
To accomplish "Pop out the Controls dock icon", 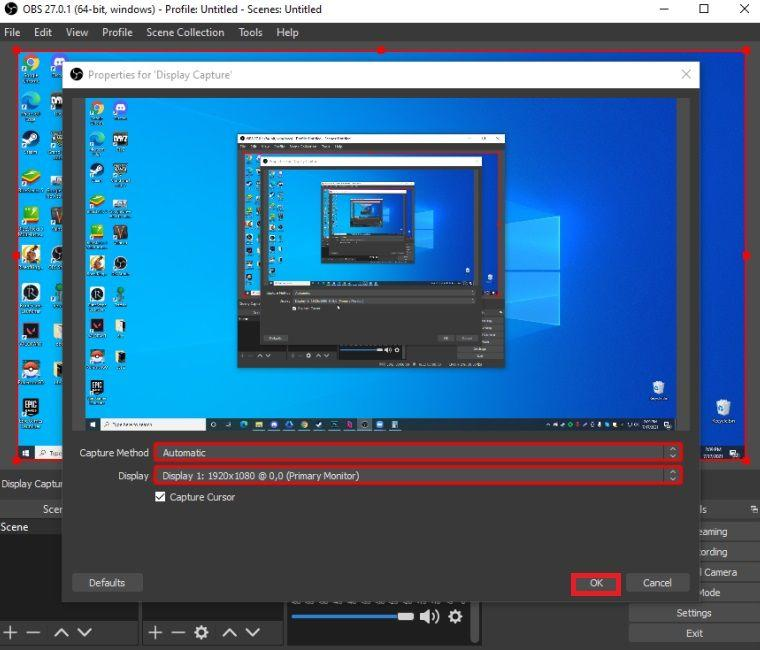I will click(754, 509).
